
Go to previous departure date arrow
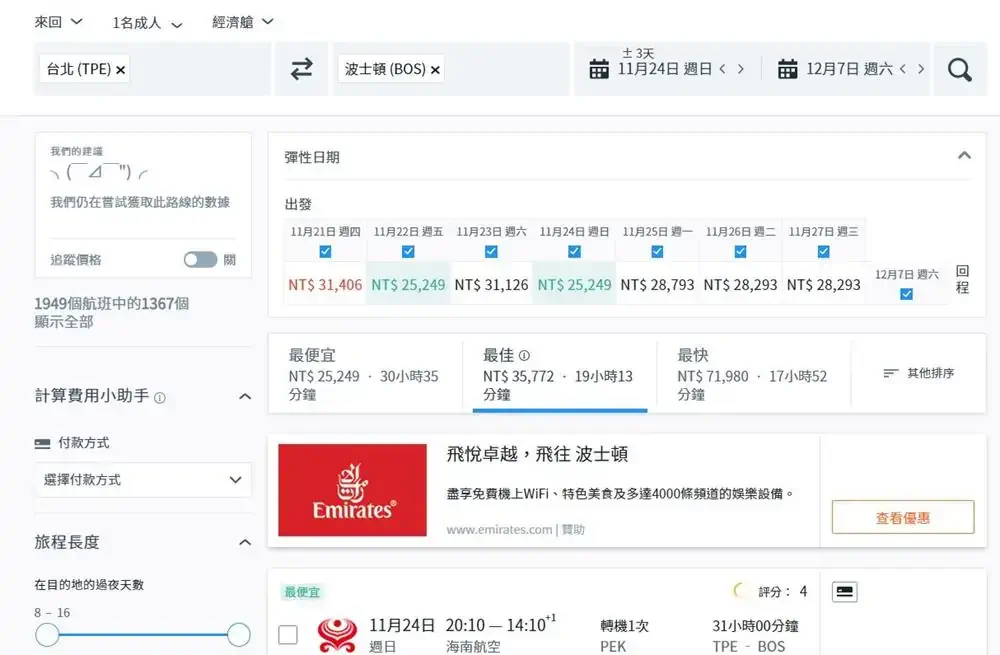pyautogui.click(x=723, y=69)
